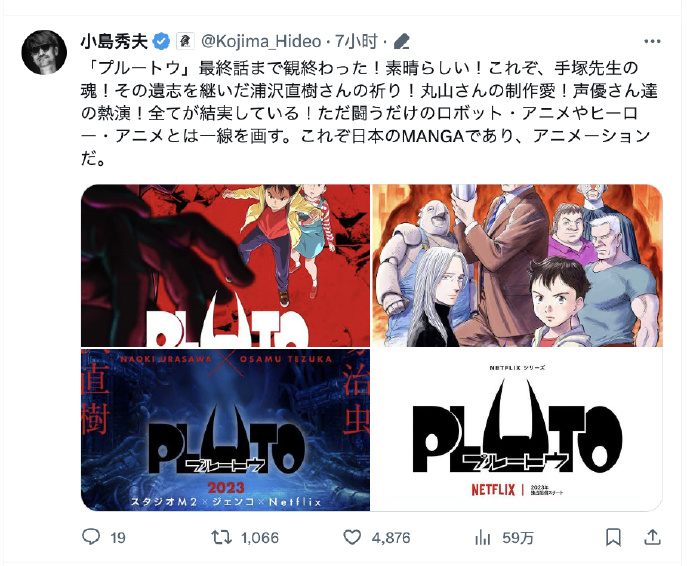The height and width of the screenshot is (566, 690).
Task: Open the red Pluto poster image
Action: coord(225,265)
